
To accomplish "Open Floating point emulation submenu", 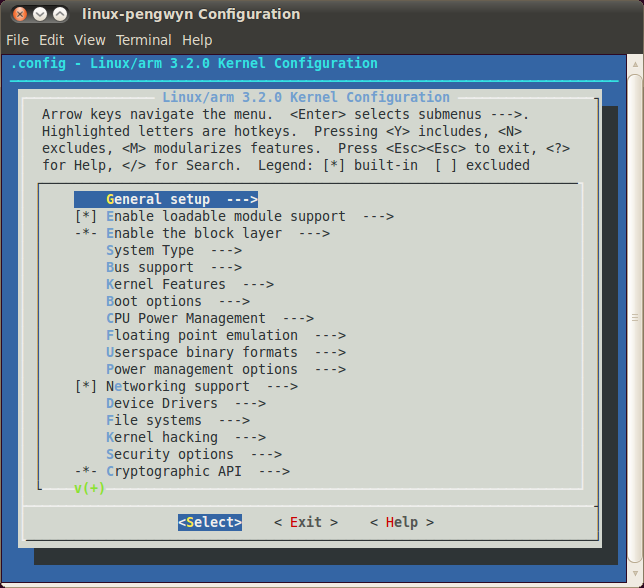I will coord(226,335).
